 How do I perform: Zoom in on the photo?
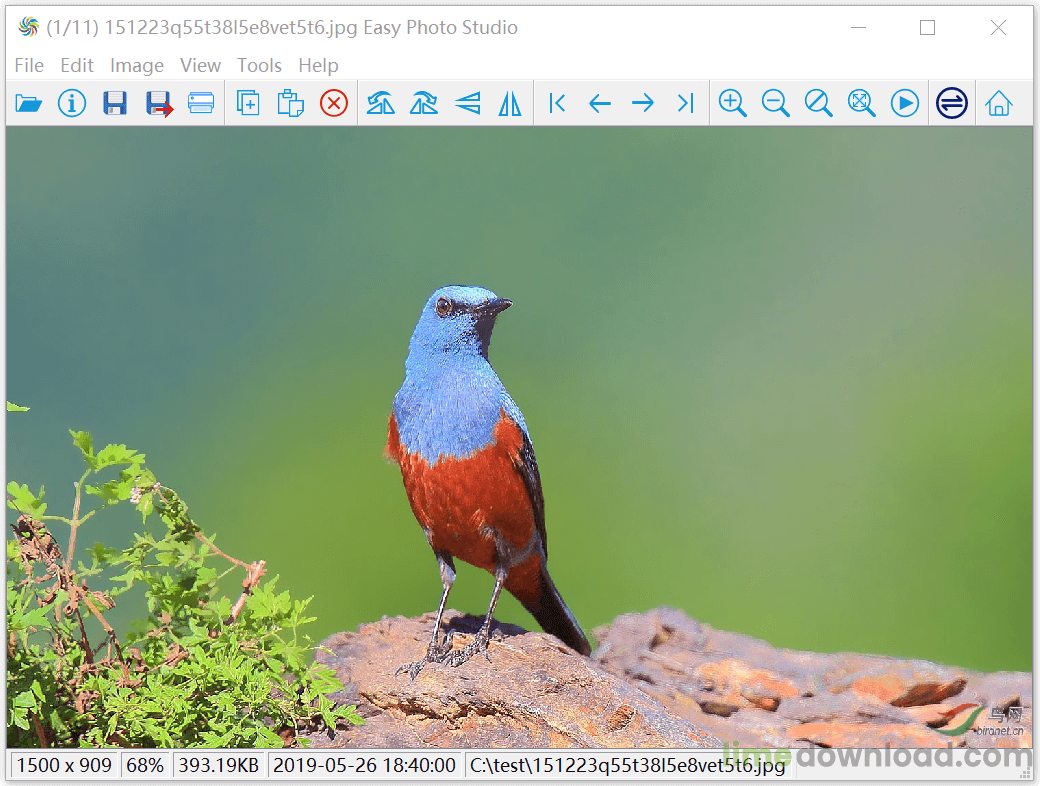(x=732, y=103)
